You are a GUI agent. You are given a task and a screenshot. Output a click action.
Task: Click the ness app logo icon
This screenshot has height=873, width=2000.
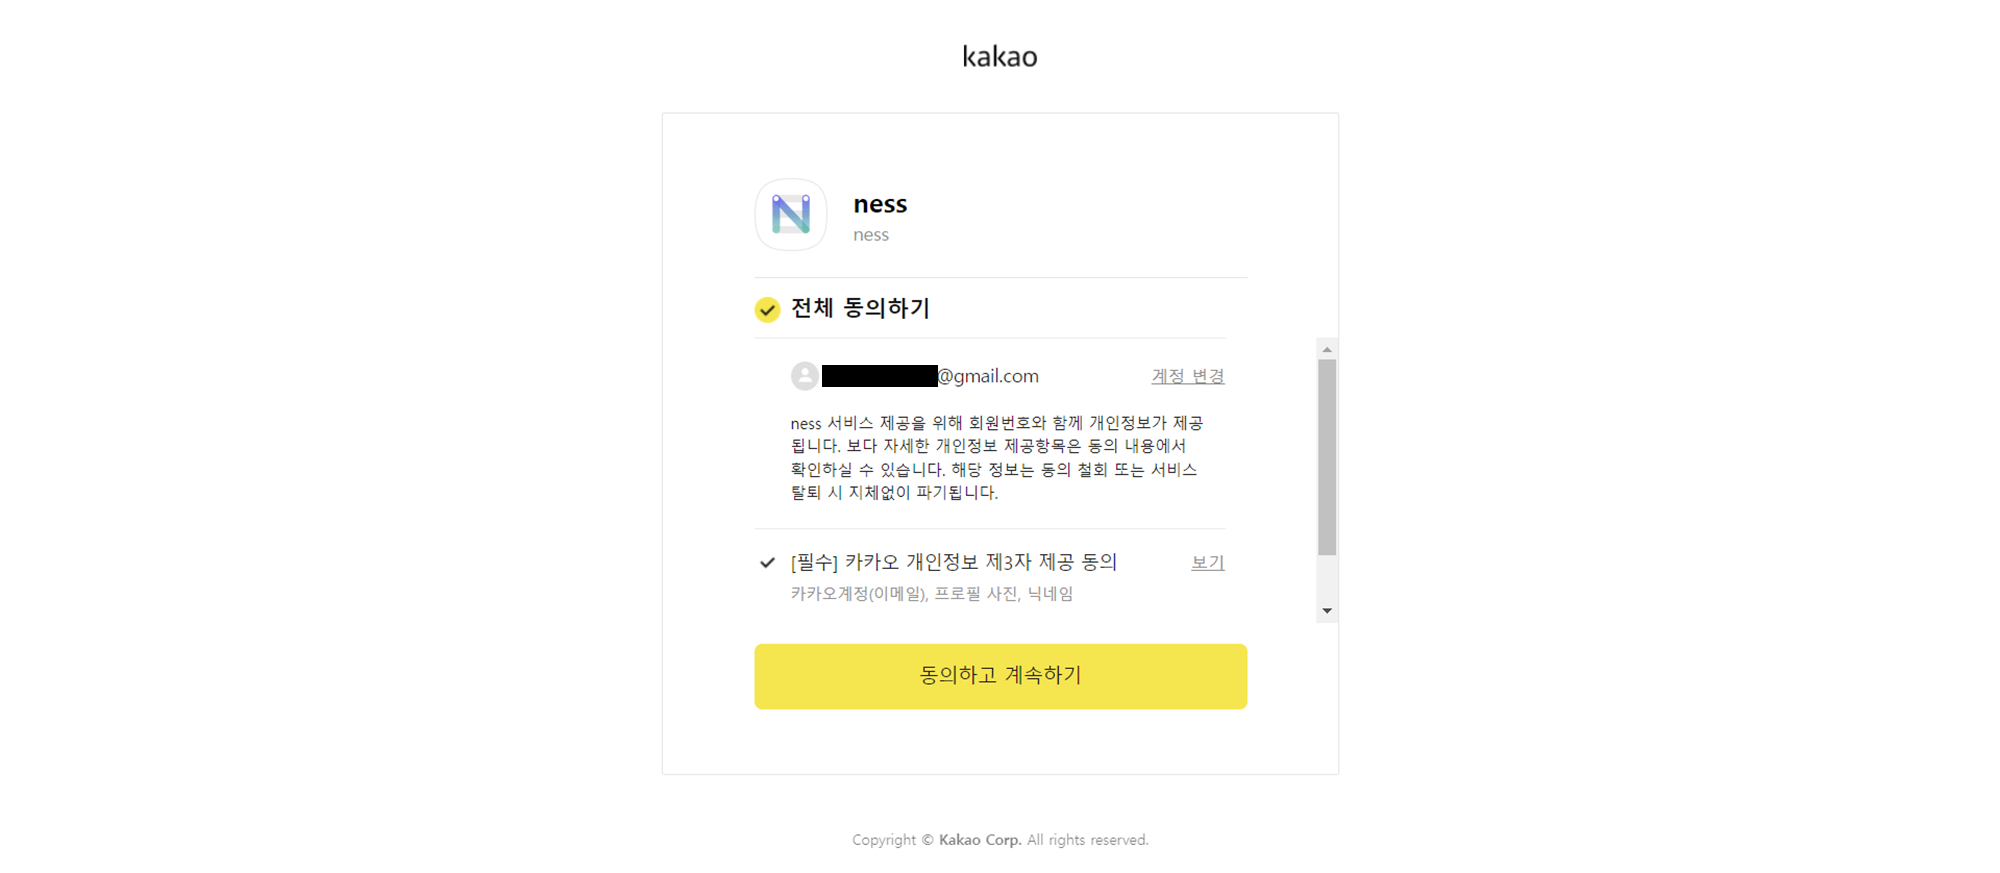790,215
